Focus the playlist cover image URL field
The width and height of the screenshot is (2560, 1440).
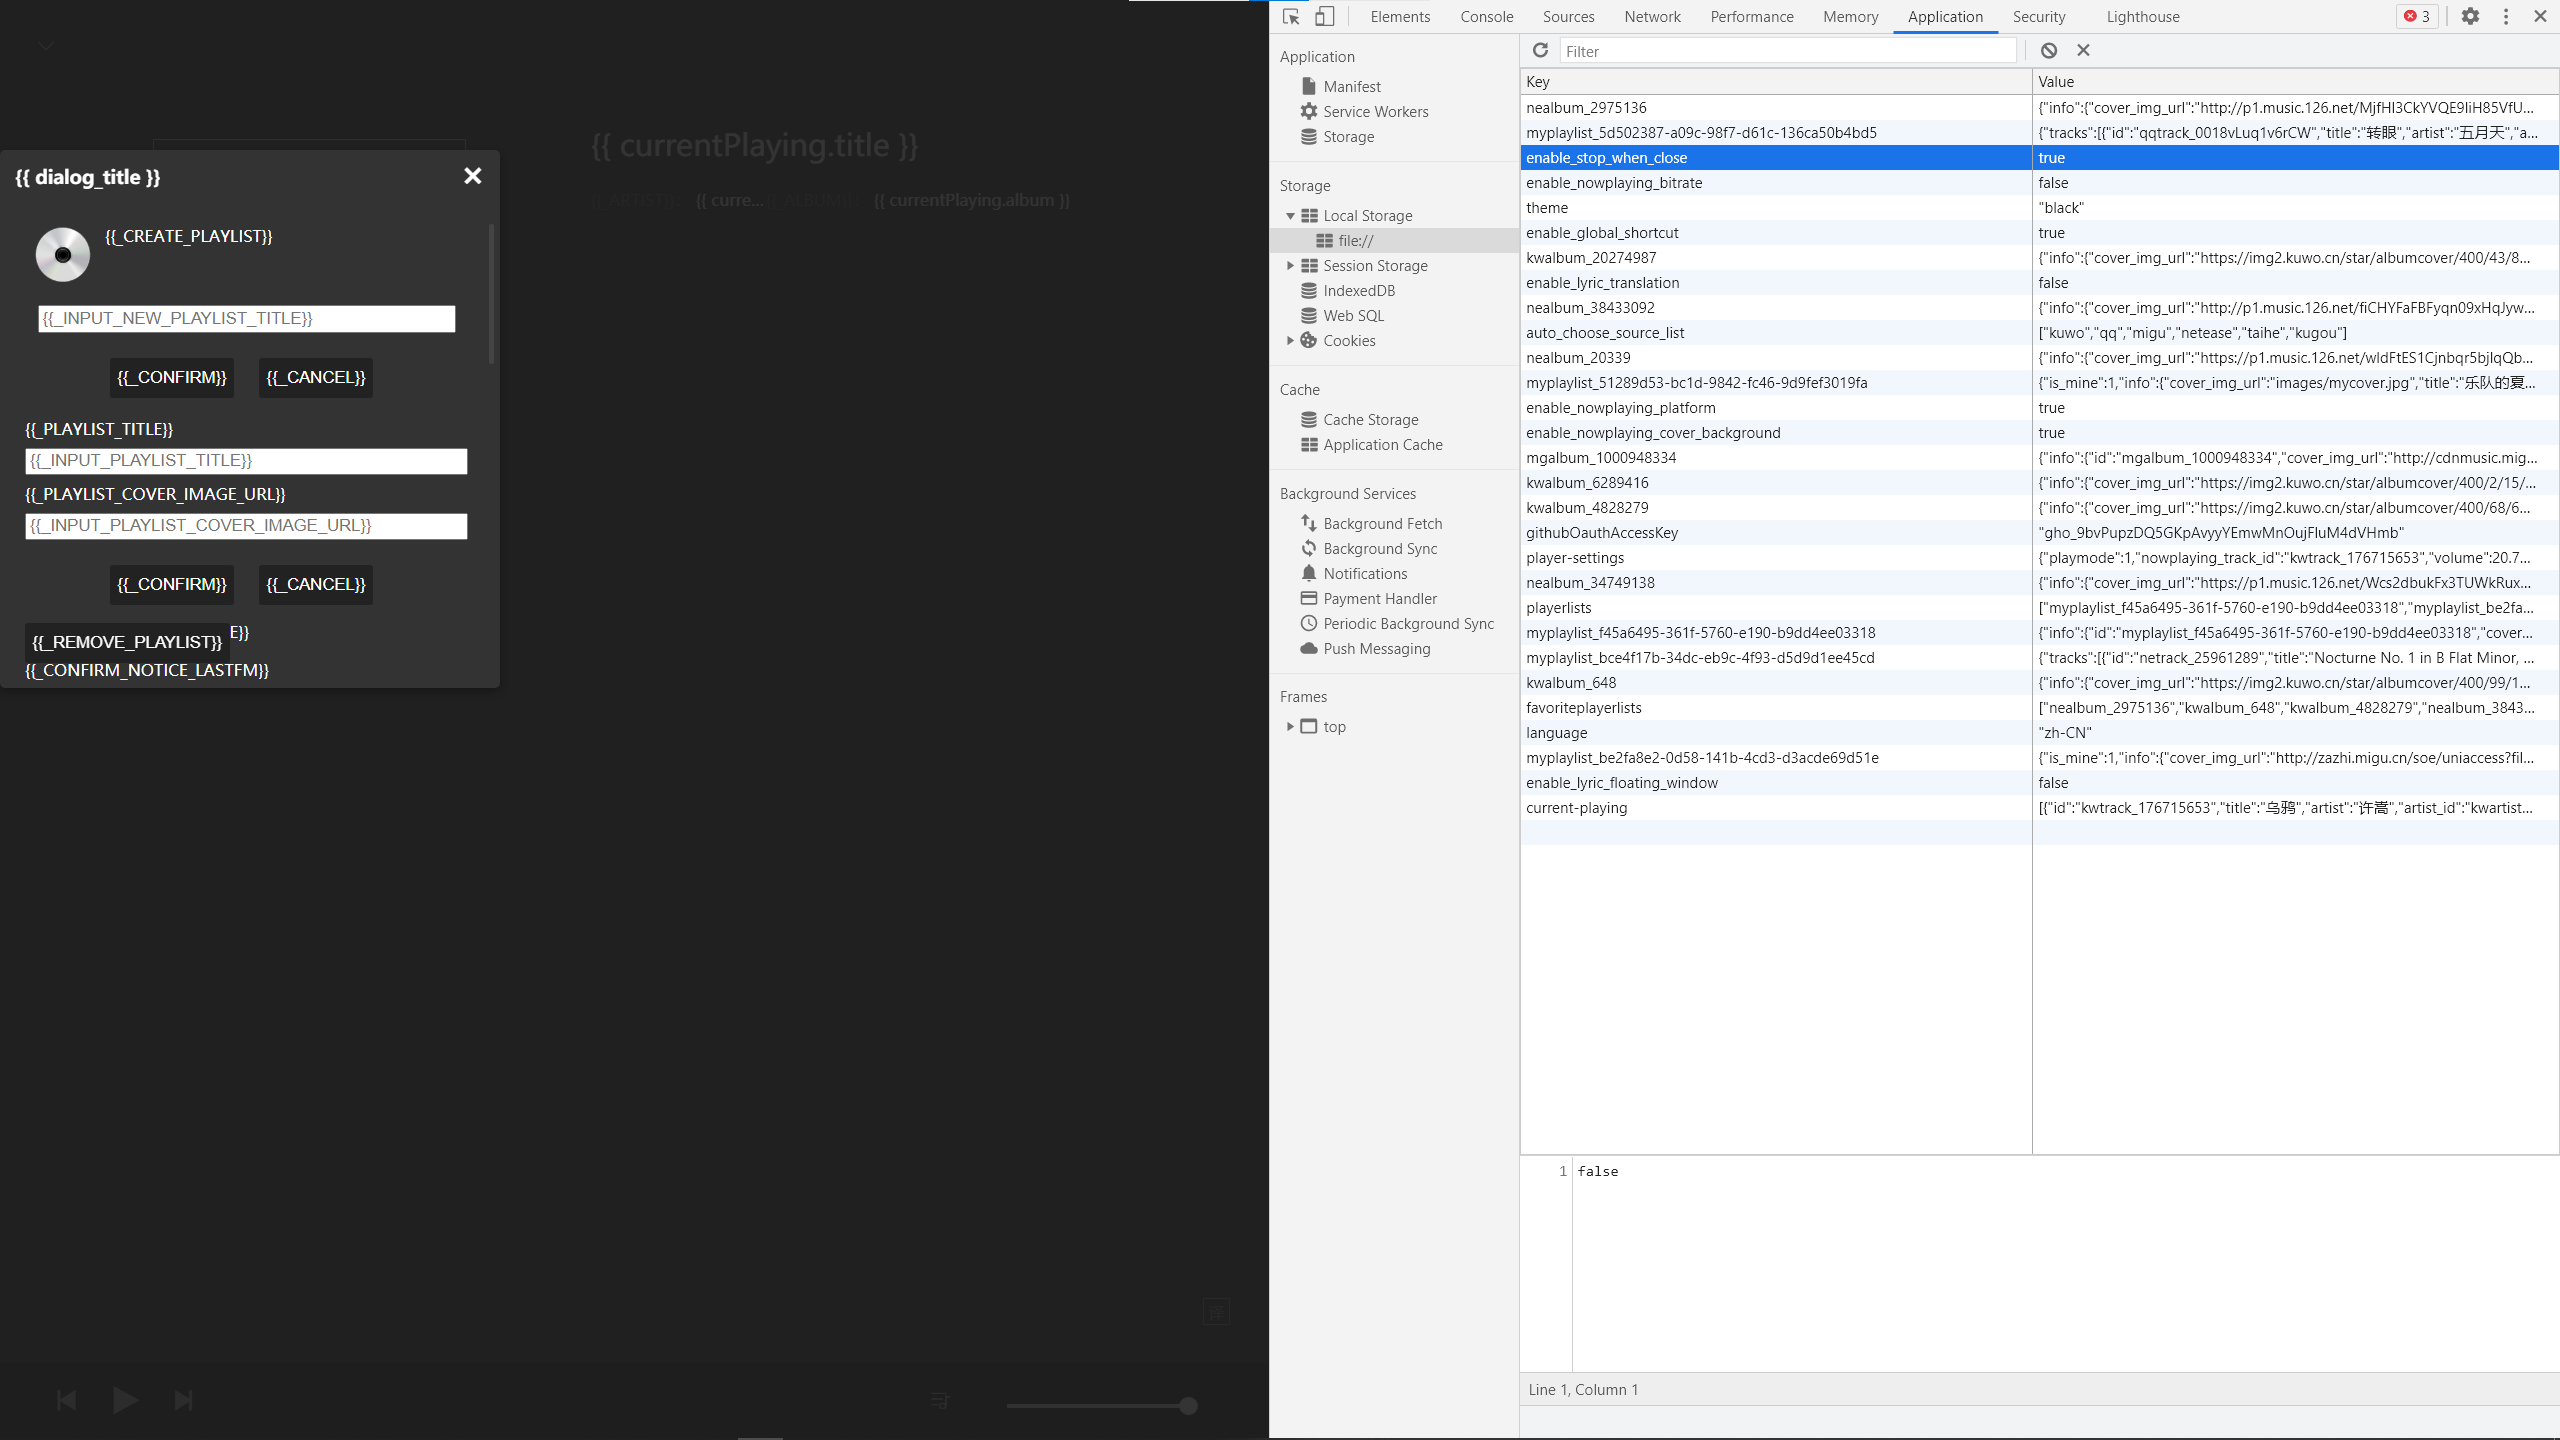246,526
